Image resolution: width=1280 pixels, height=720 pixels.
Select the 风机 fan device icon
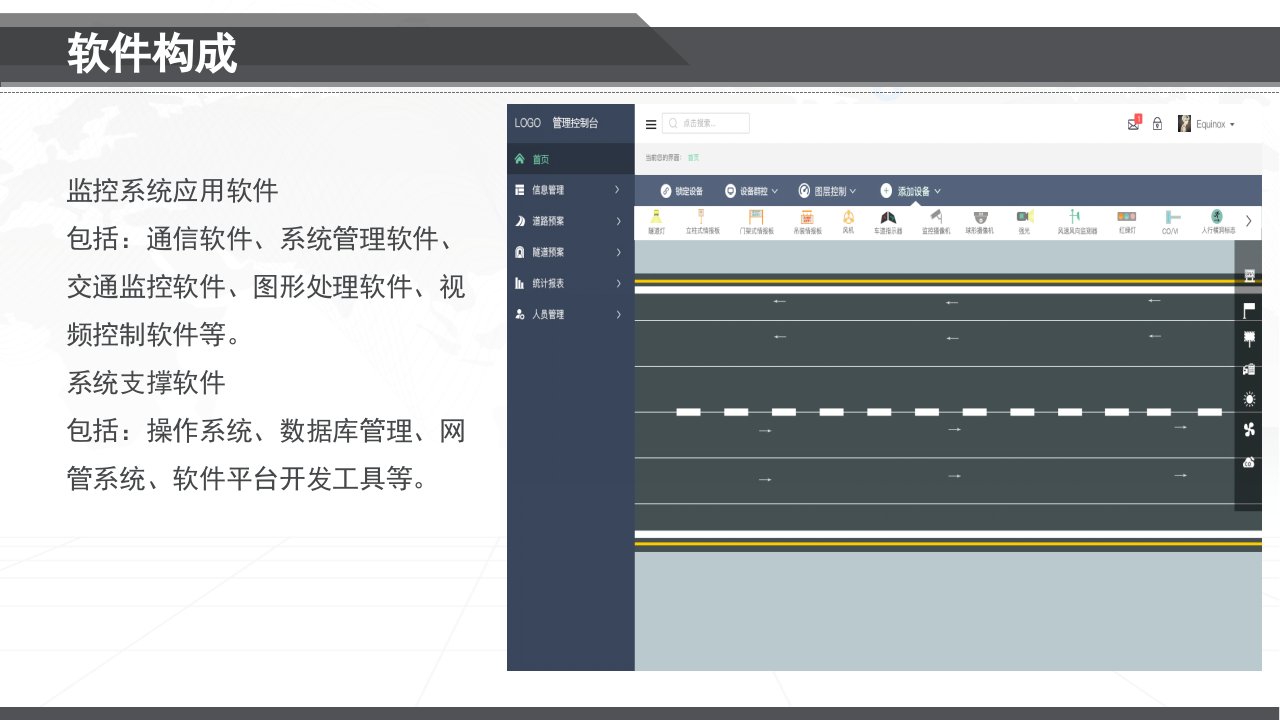click(848, 221)
